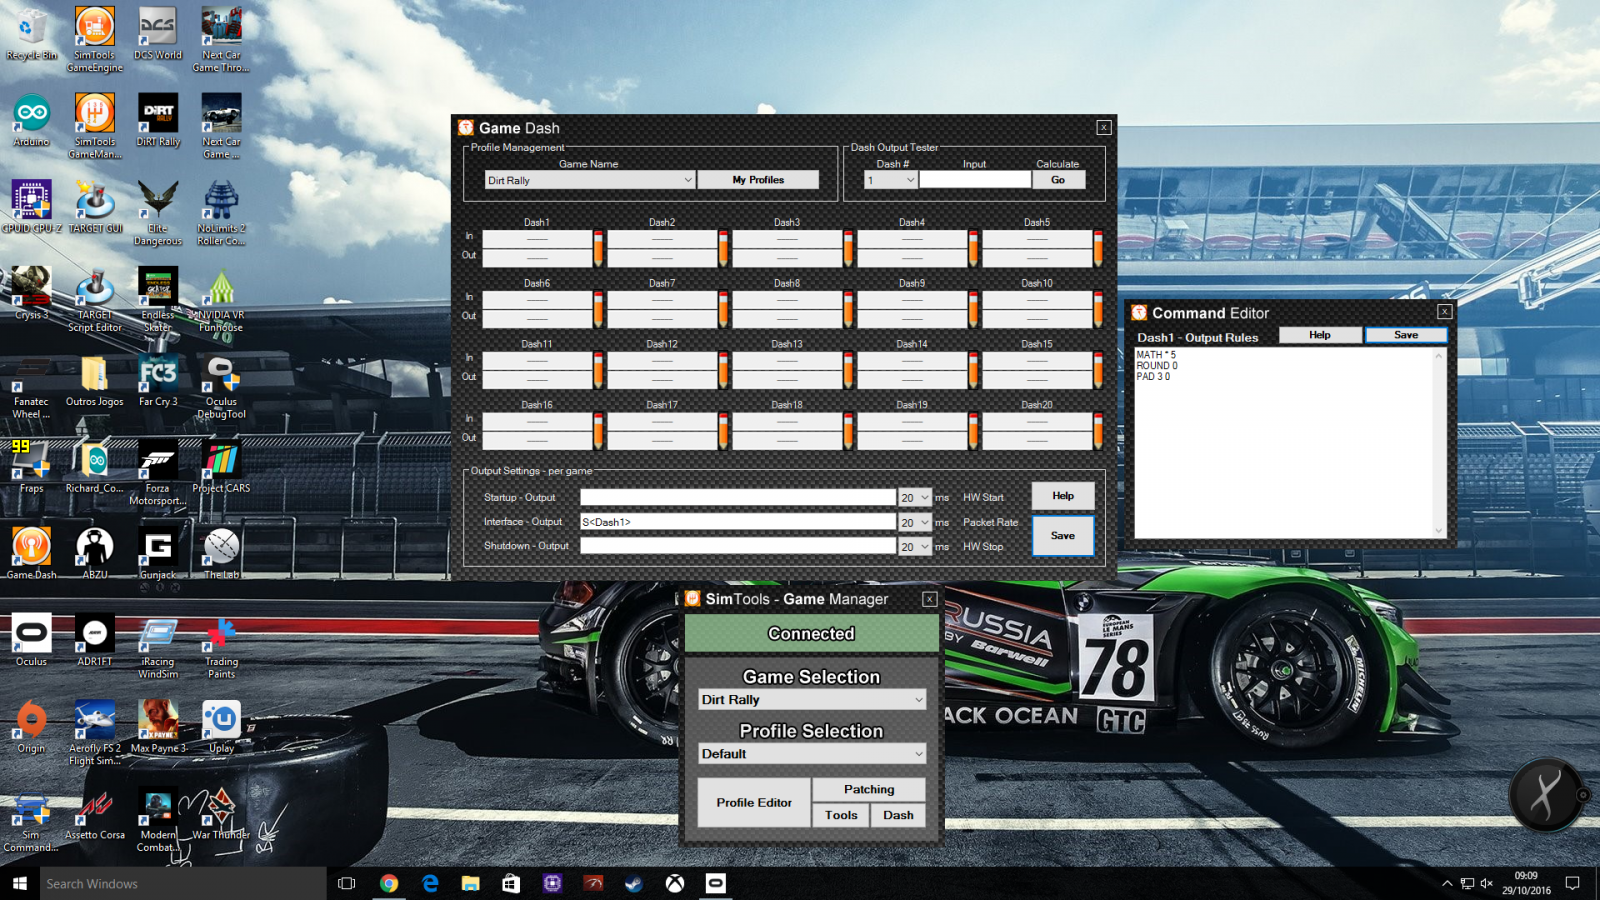Open NoLimits 2 Roller Coaster icon
Image resolution: width=1600 pixels, height=900 pixels.
point(221,212)
